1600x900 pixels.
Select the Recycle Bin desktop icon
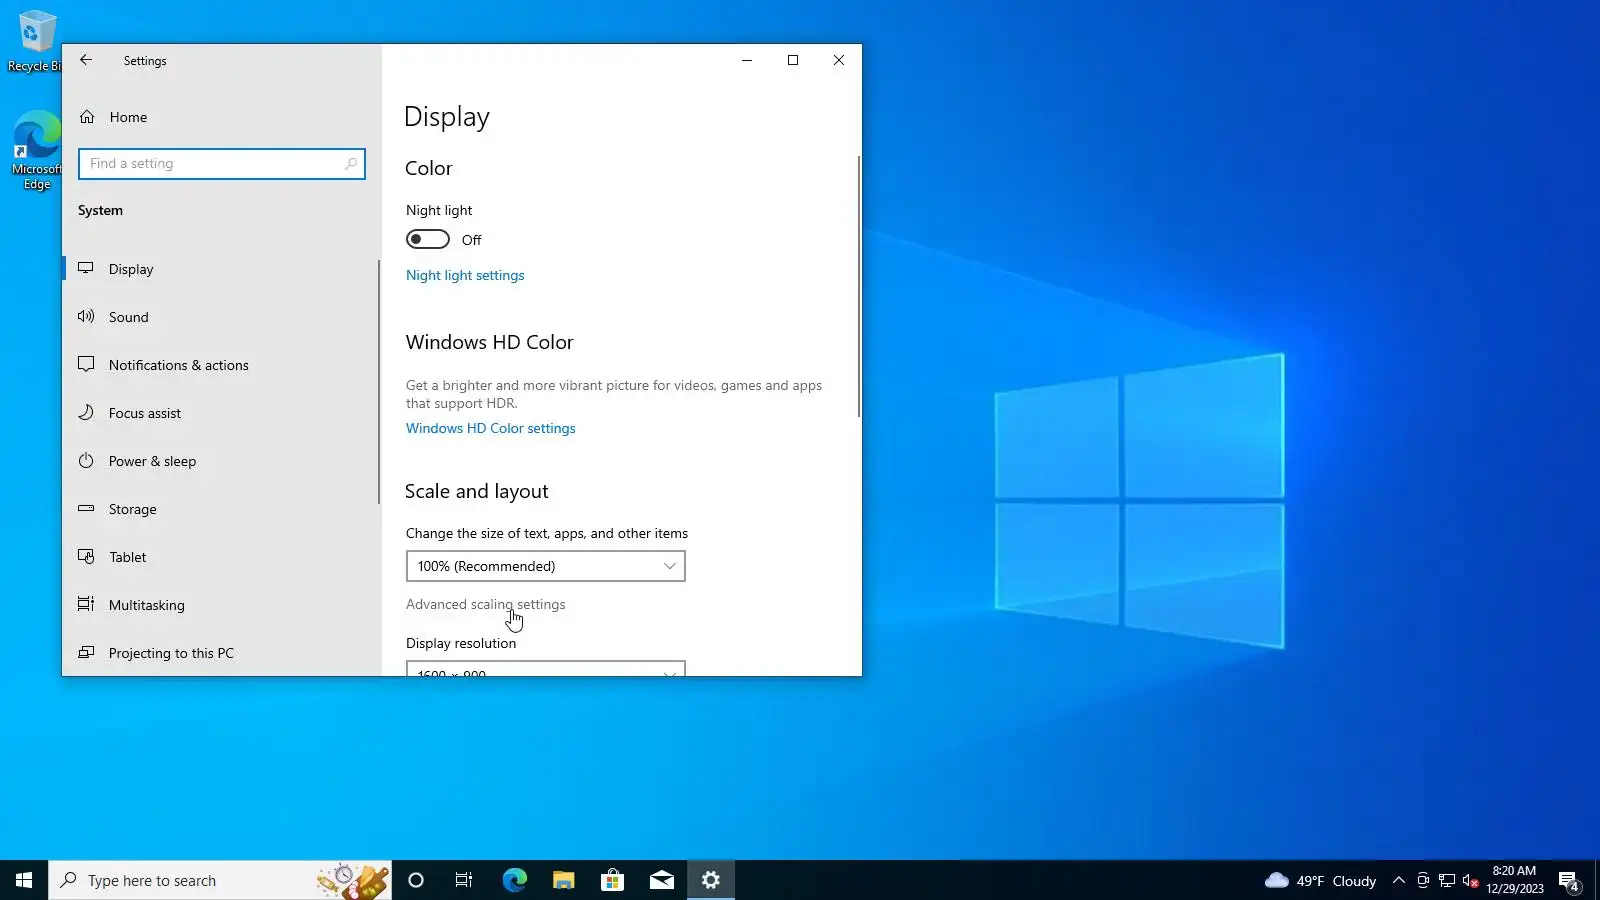click(34, 42)
